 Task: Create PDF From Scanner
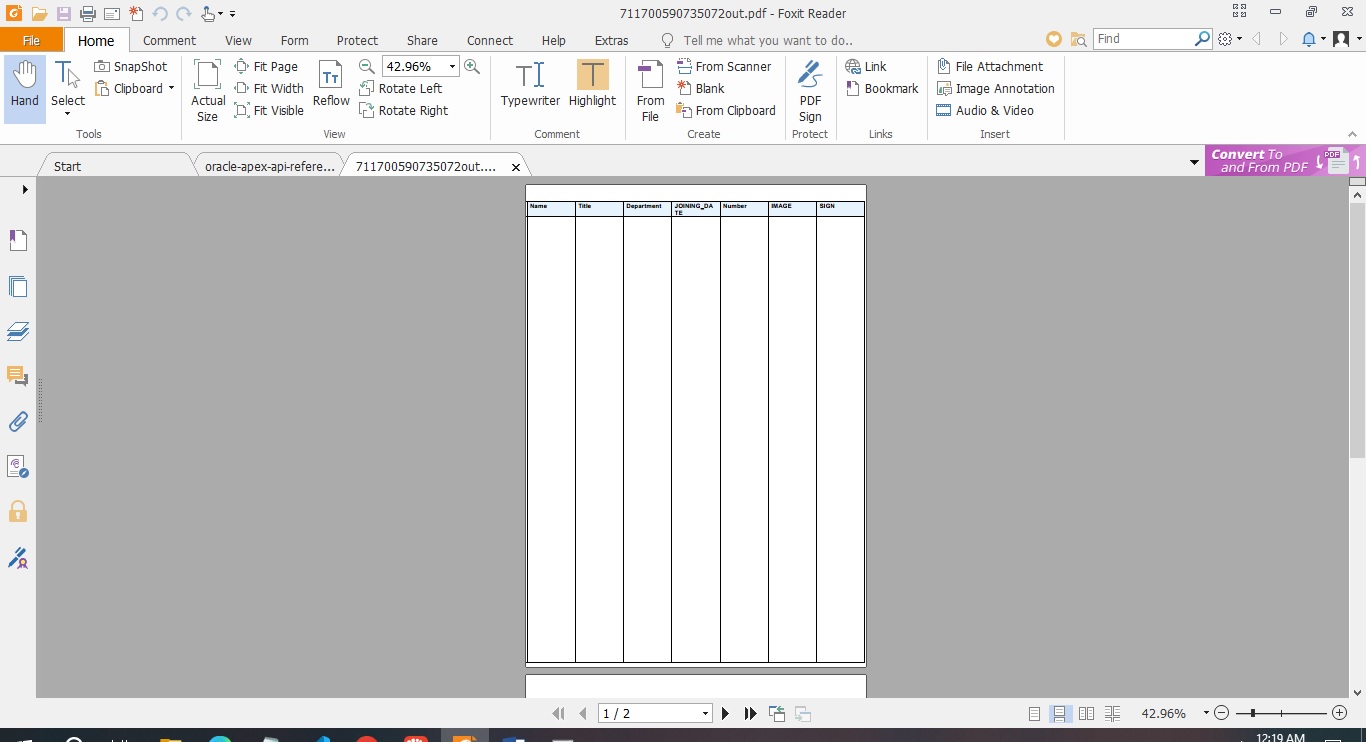tap(724, 67)
